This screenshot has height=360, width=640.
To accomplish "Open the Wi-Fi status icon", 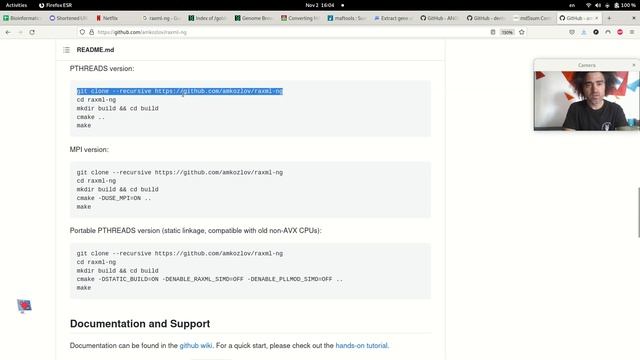I will coord(588,5).
